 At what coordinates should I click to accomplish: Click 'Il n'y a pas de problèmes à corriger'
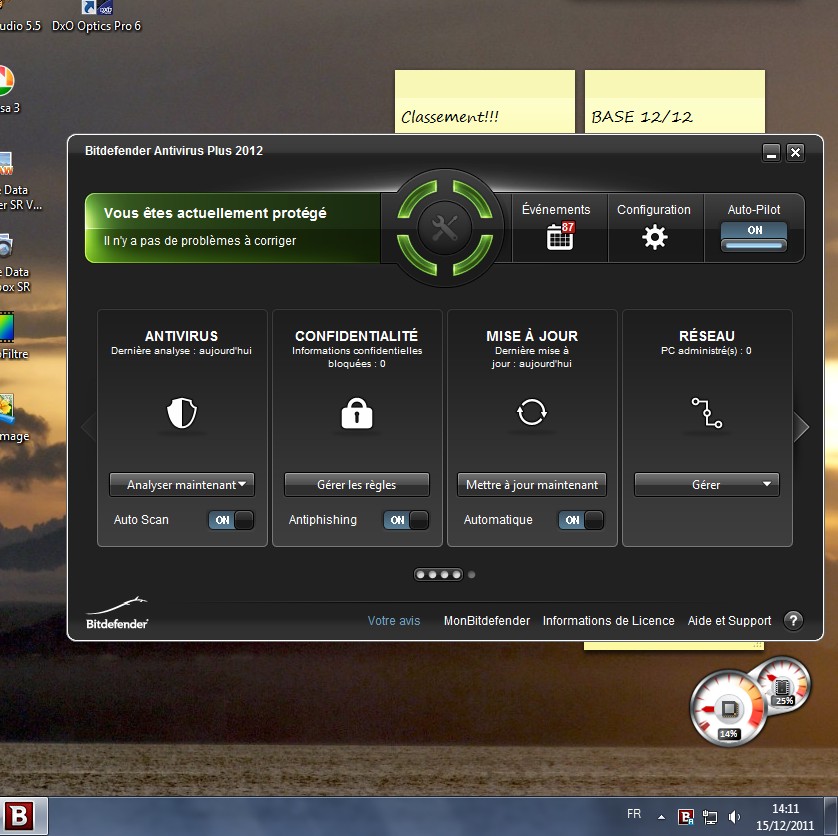point(200,241)
